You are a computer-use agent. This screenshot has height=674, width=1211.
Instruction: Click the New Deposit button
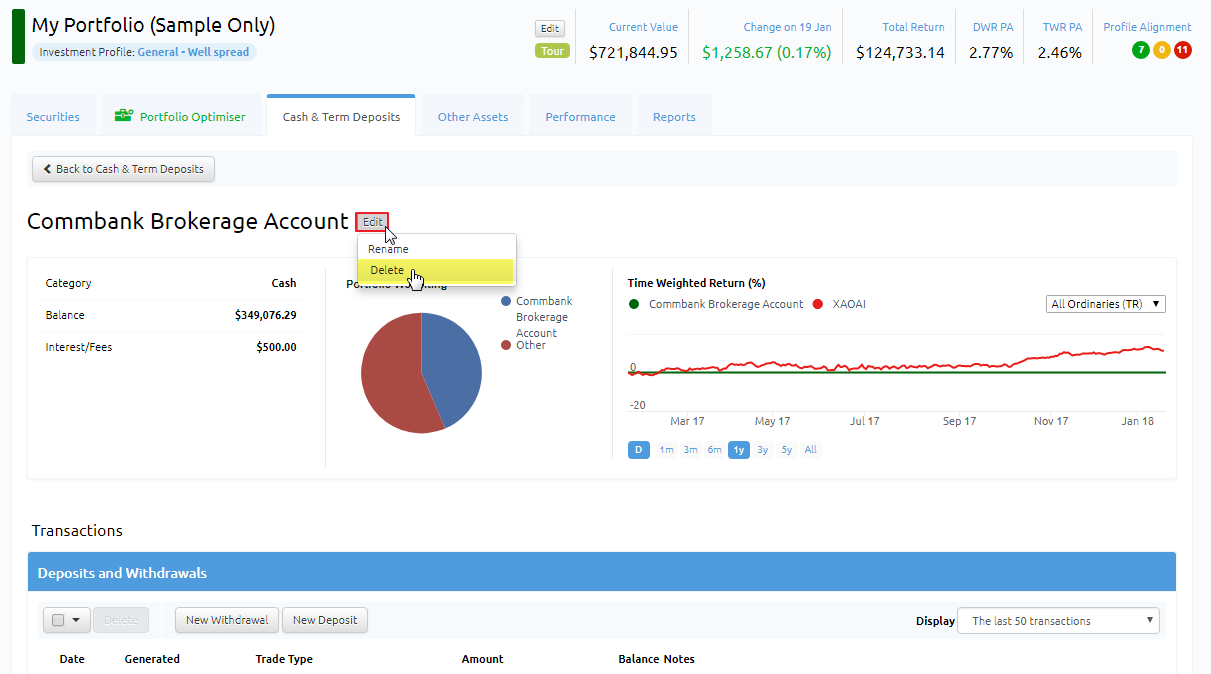click(x=325, y=620)
